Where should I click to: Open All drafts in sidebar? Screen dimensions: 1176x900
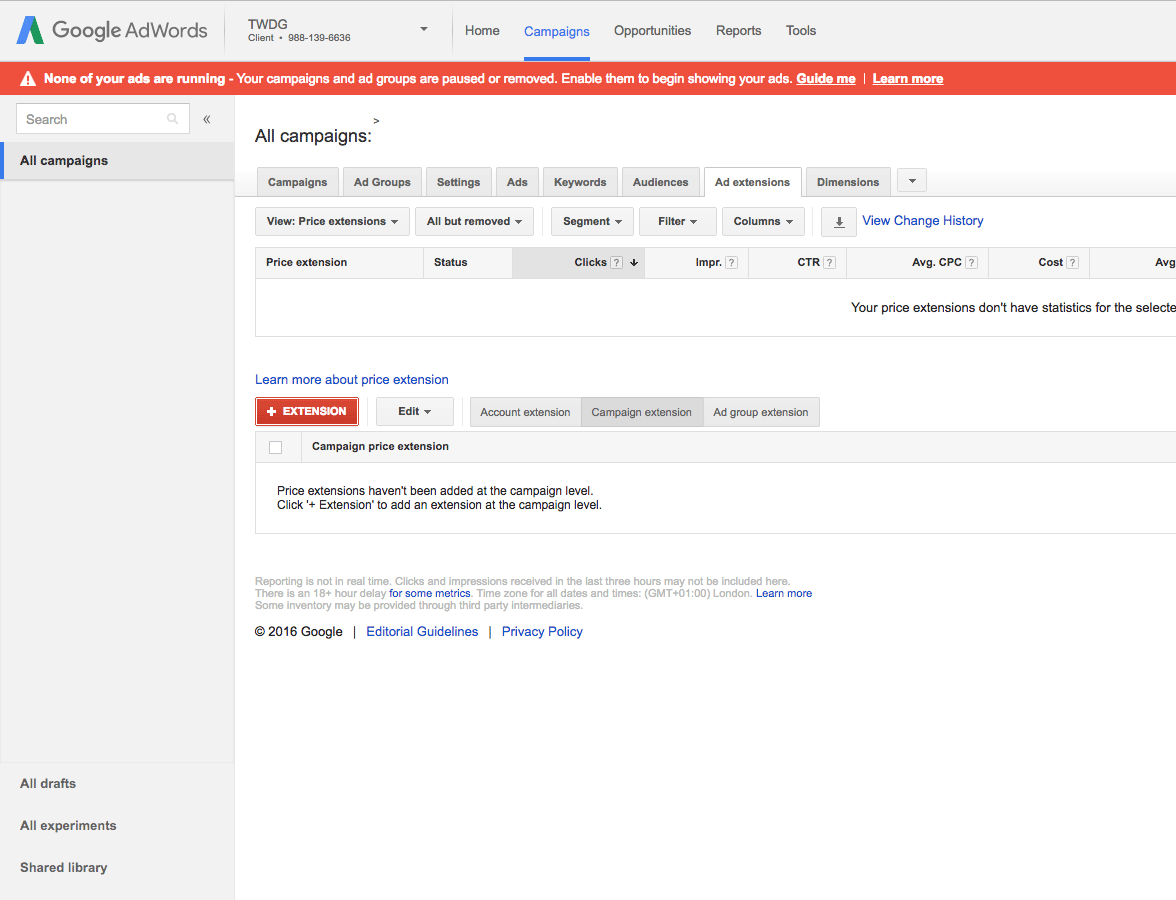(x=48, y=784)
